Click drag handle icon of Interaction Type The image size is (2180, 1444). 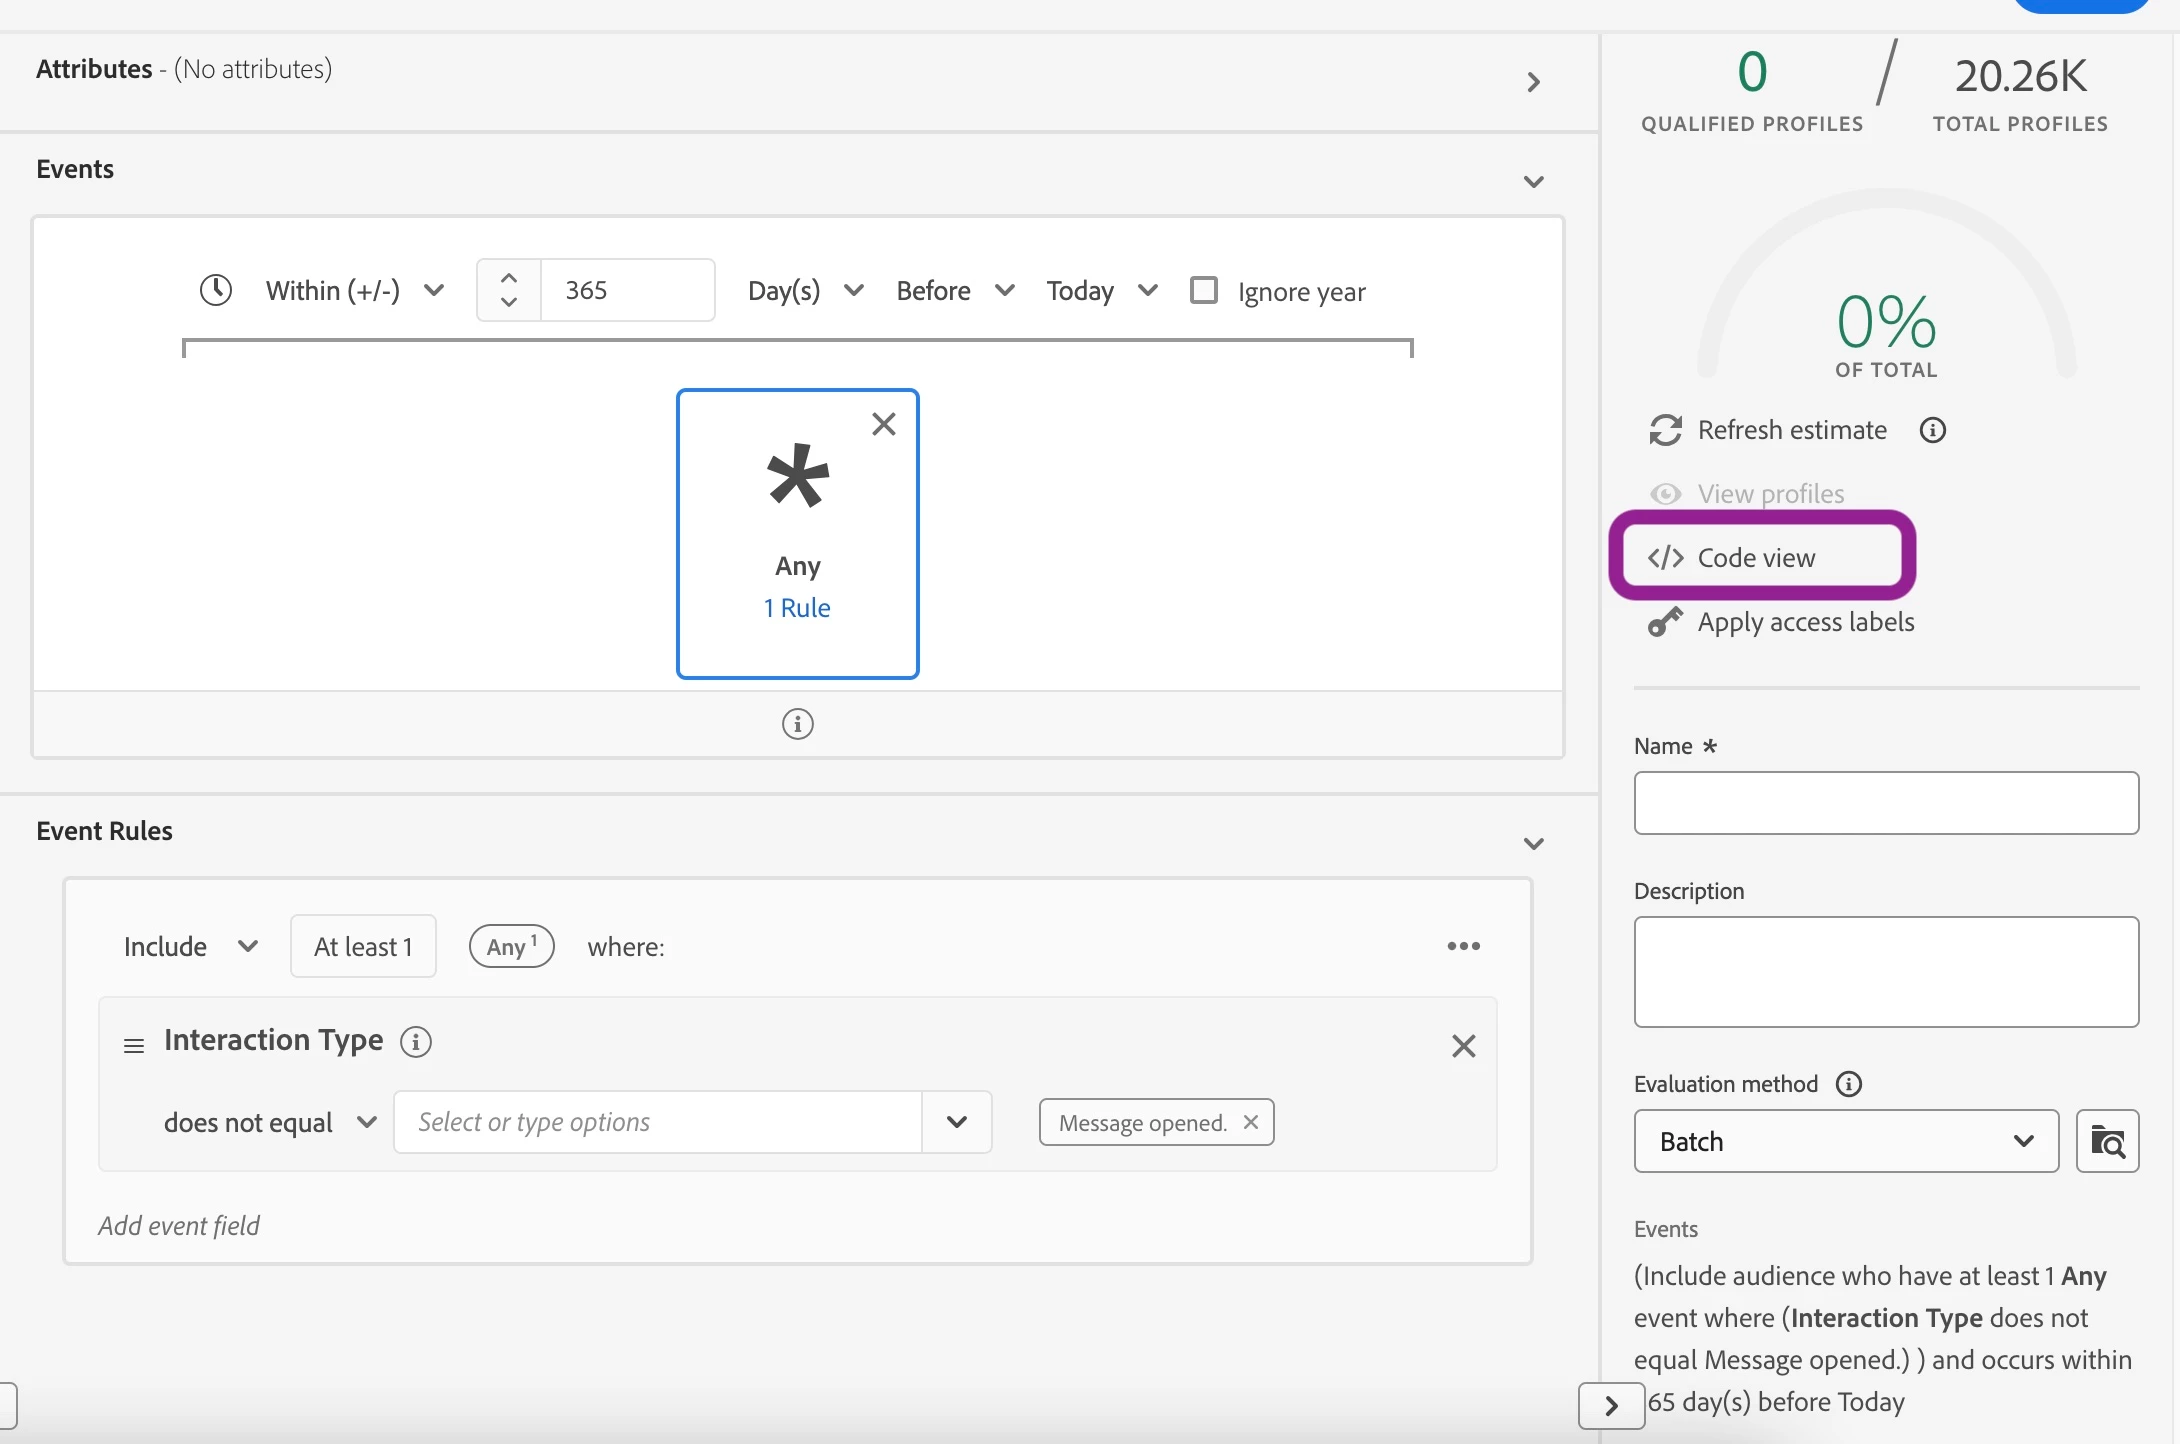134,1046
